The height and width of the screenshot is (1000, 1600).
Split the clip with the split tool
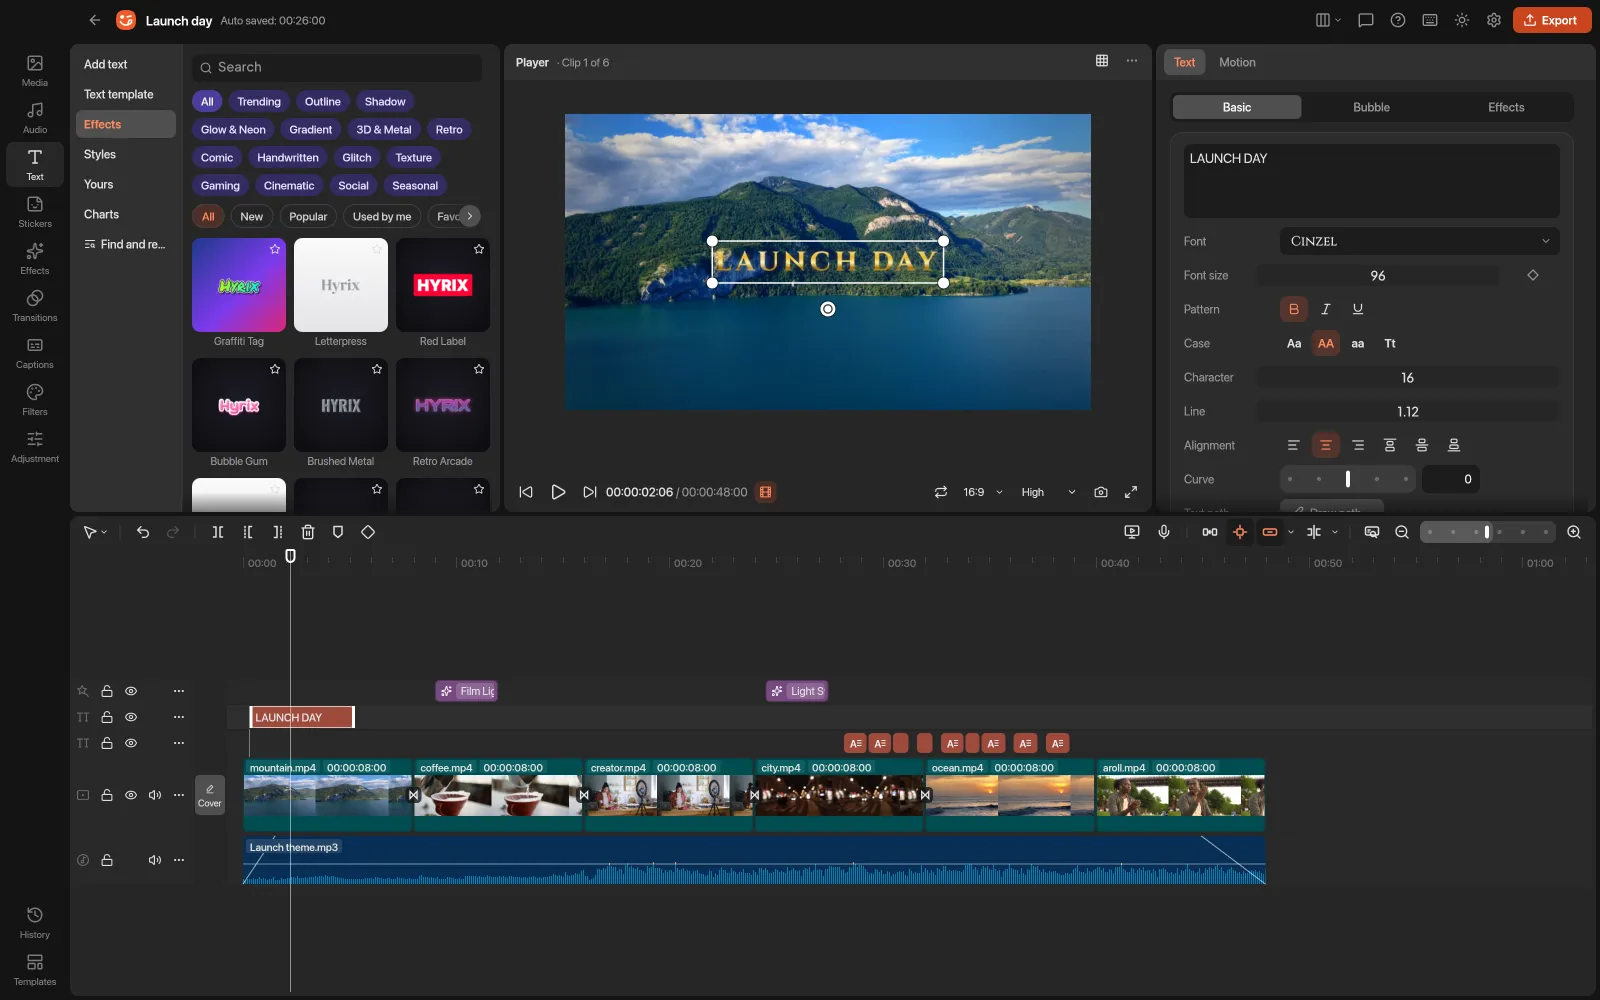[x=218, y=532]
